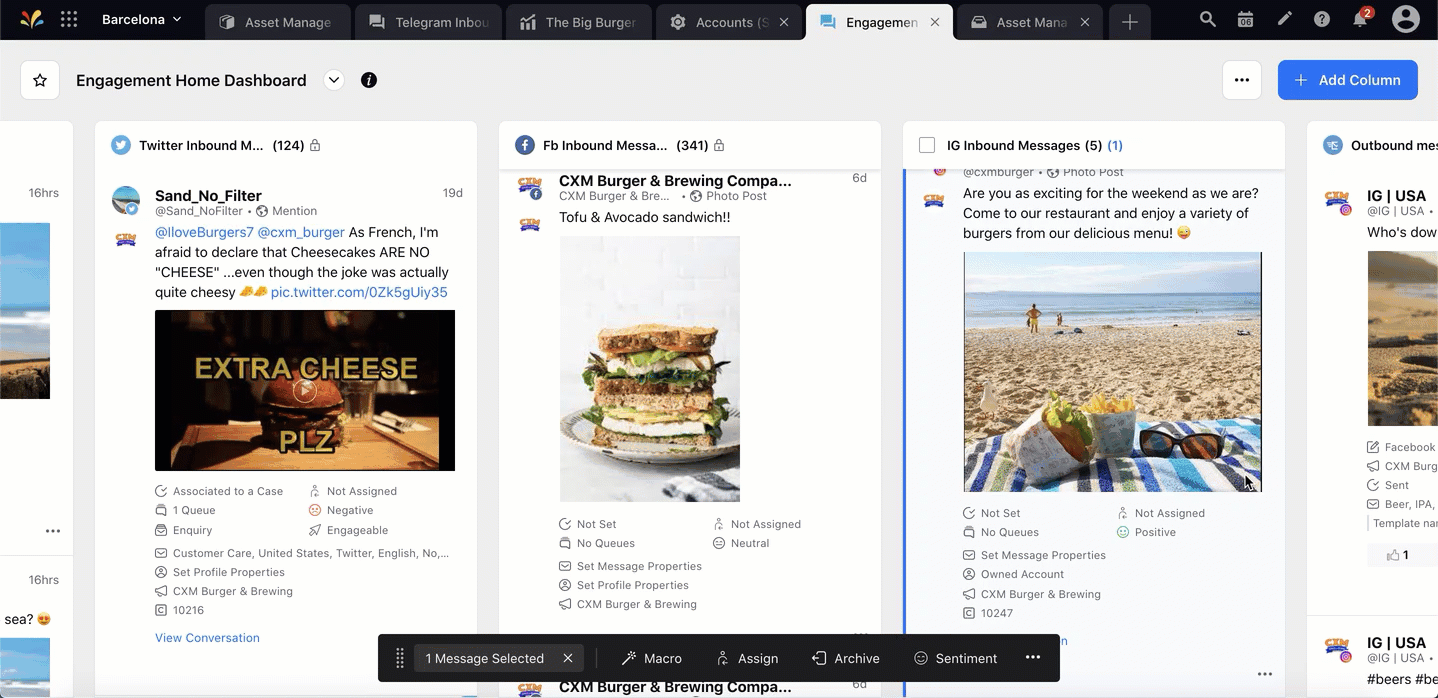Open the pic.twitter.com/0Zk5gUiy35 link
1438x698 pixels.
pyautogui.click(x=359, y=292)
